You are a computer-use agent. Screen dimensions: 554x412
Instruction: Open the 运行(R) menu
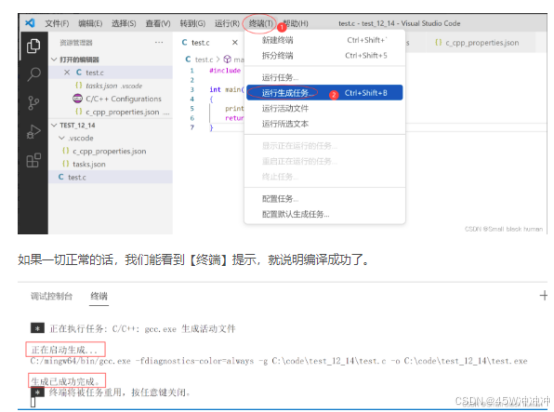point(227,24)
